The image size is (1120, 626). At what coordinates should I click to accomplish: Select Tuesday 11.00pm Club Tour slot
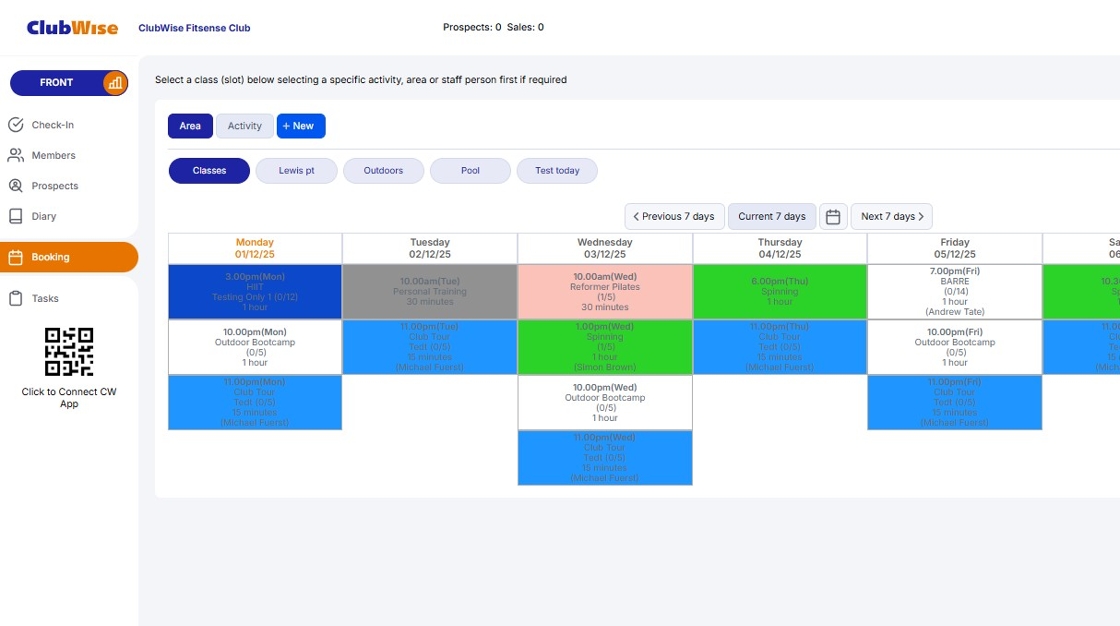tap(430, 347)
